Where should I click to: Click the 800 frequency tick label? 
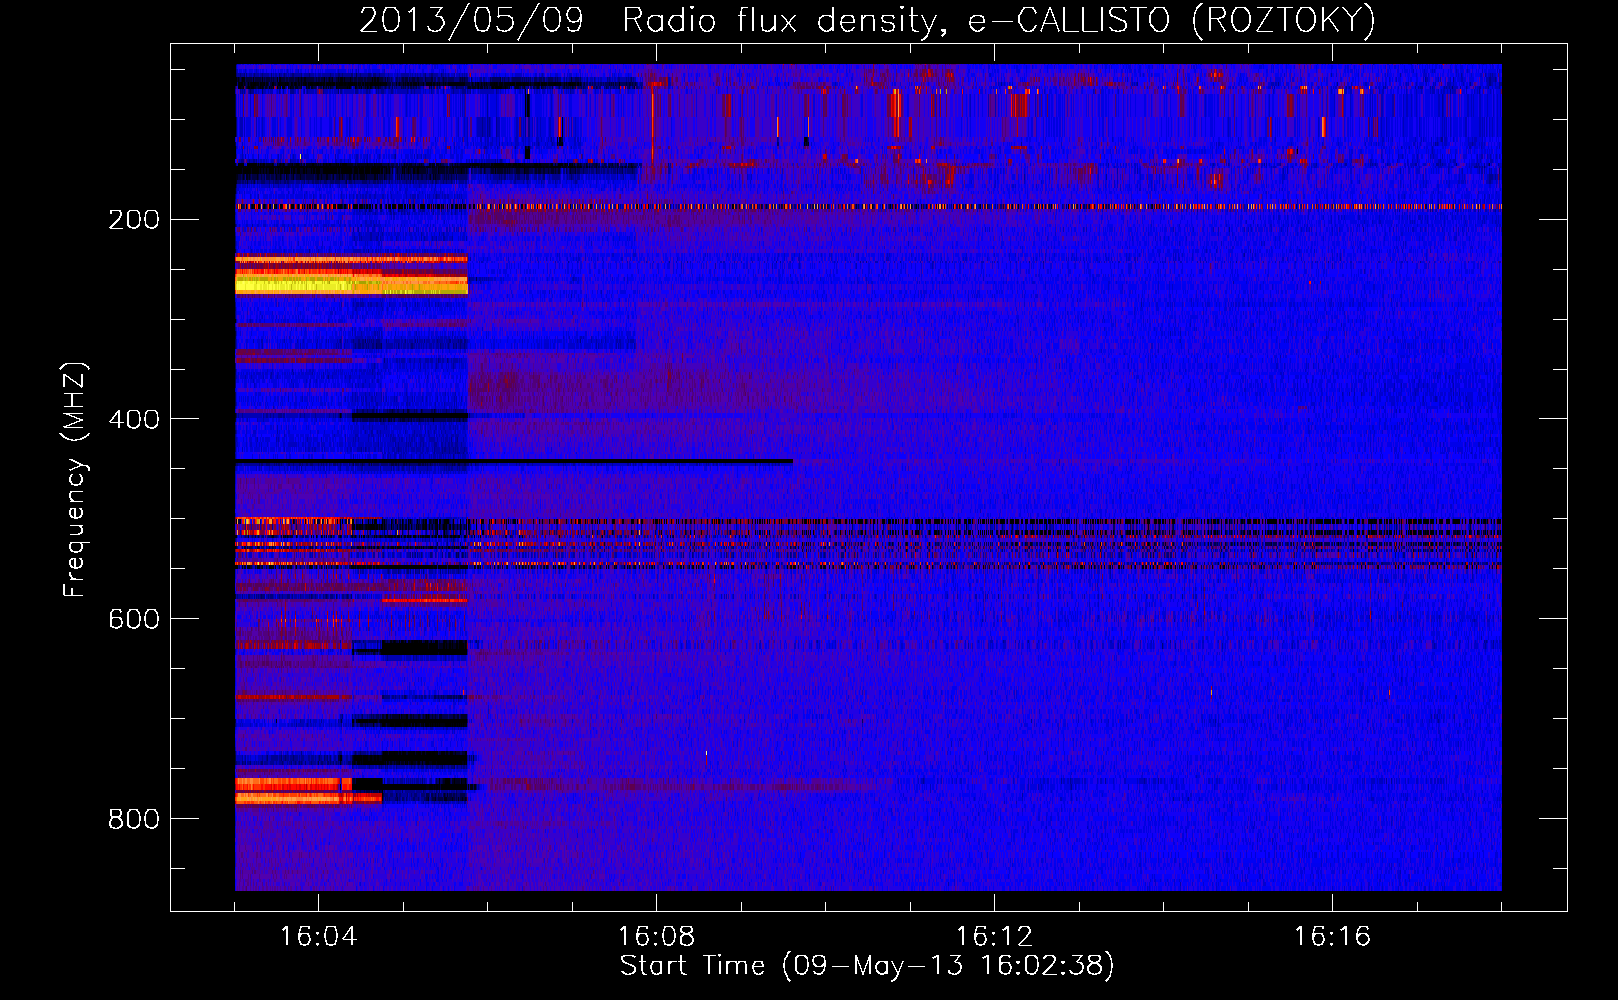(133, 819)
